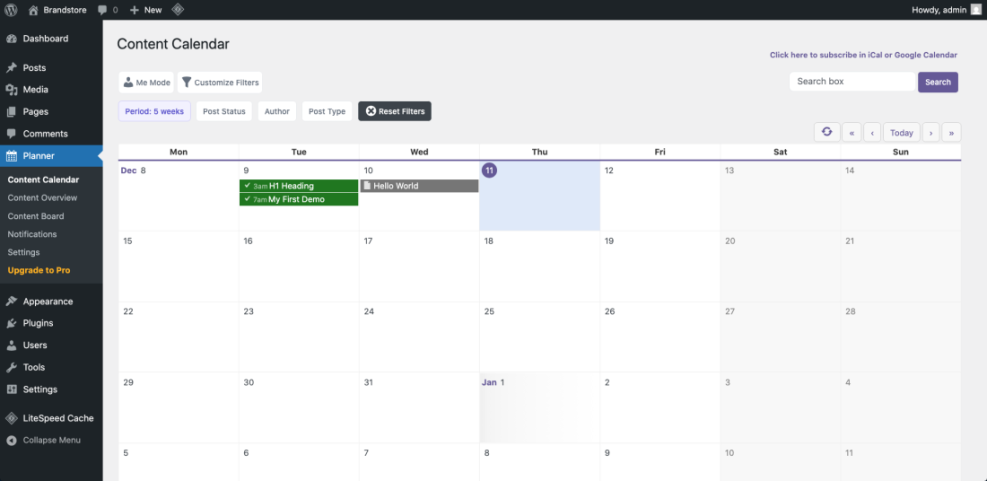The image size is (987, 481).
Task: Subscribe via iCal or Google Calendar link
Action: tap(864, 55)
